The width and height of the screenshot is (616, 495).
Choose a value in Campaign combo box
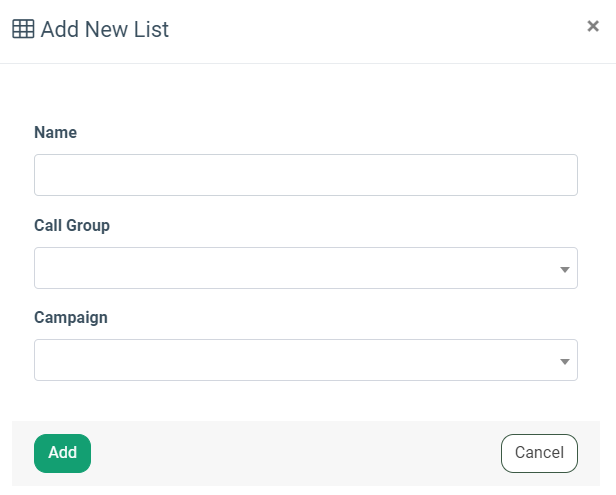point(305,360)
